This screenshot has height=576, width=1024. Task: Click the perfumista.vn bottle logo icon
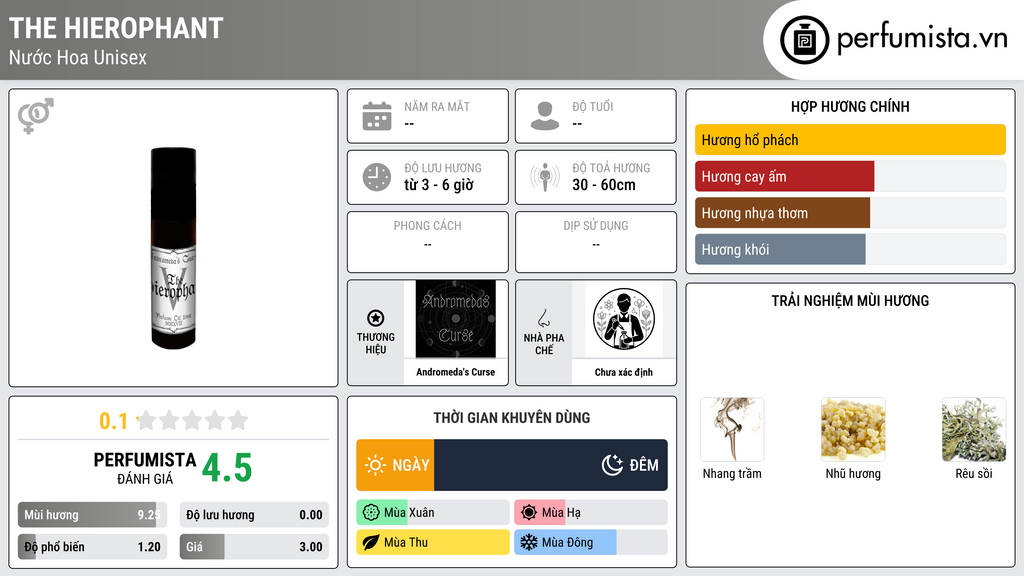click(x=804, y=40)
